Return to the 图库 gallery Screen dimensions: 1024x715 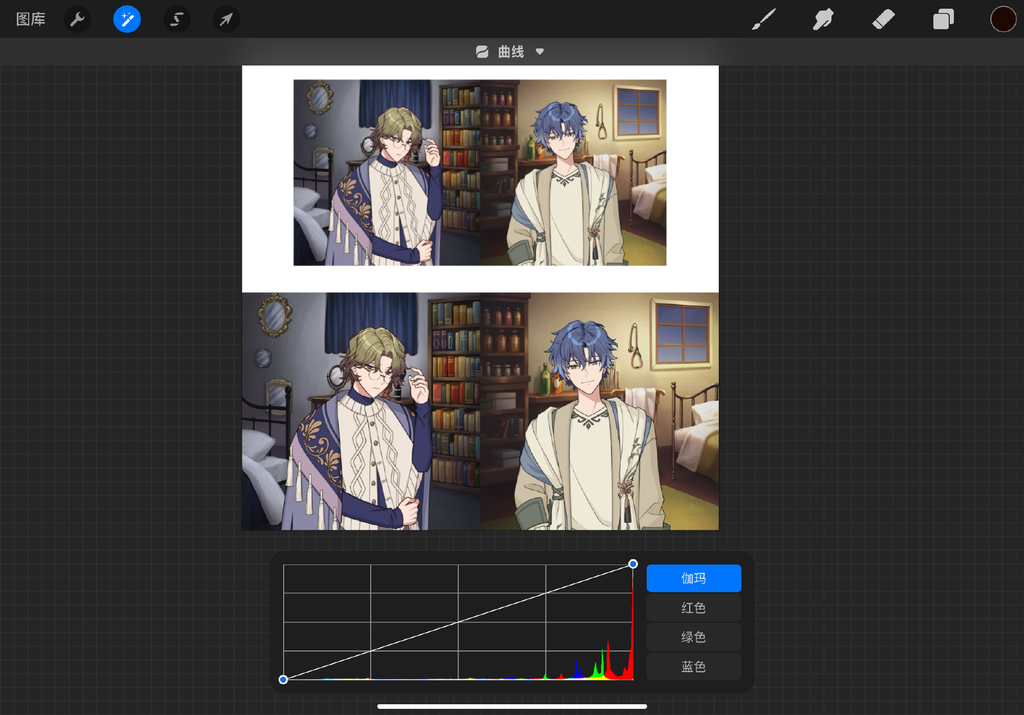point(31,19)
